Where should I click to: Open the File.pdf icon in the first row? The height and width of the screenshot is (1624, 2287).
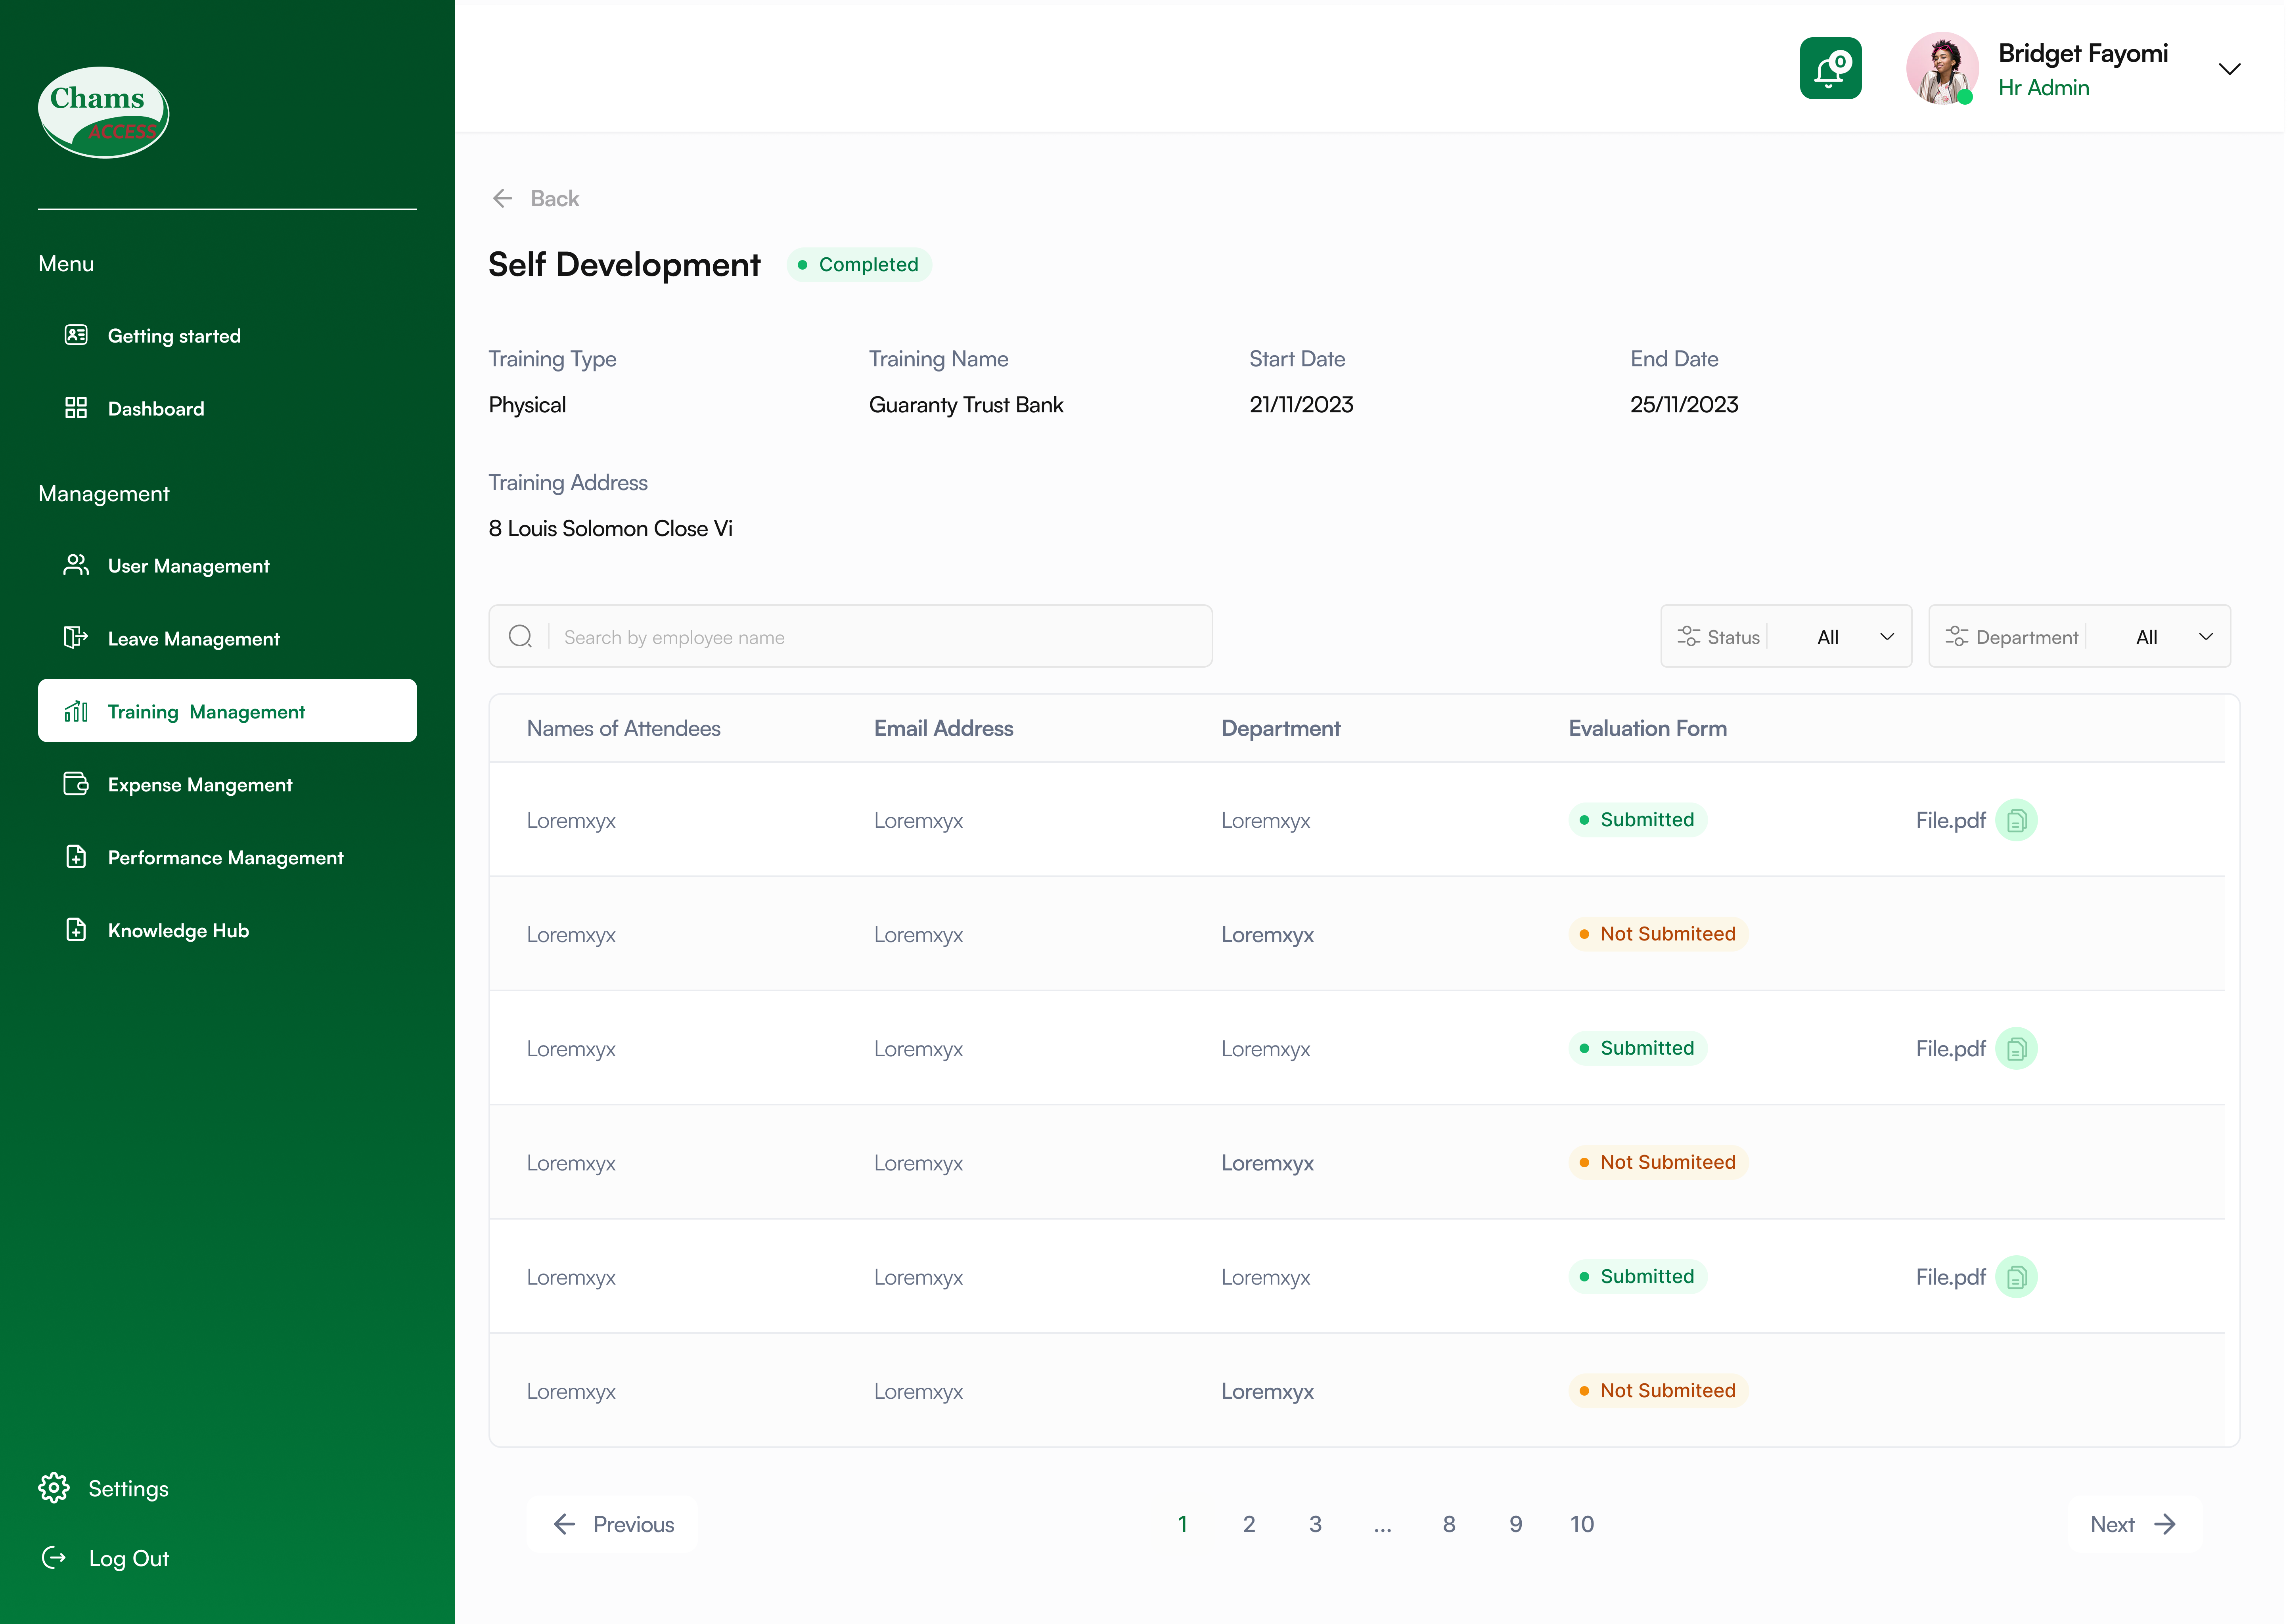[2016, 820]
